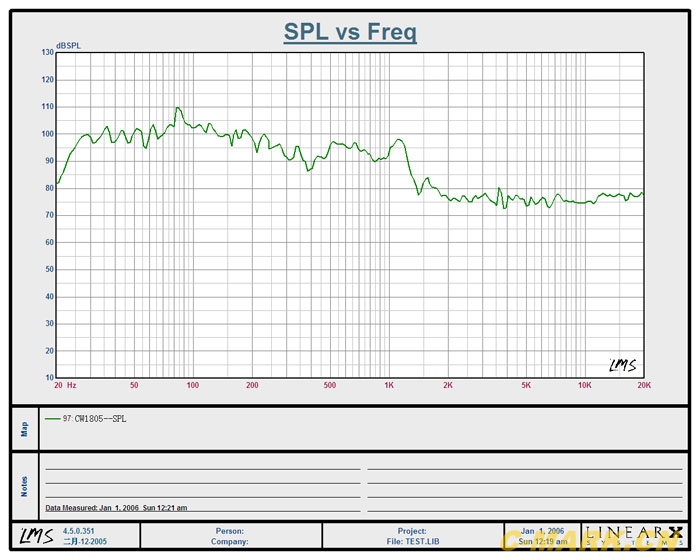Click the green line swatch in legend

[52, 419]
